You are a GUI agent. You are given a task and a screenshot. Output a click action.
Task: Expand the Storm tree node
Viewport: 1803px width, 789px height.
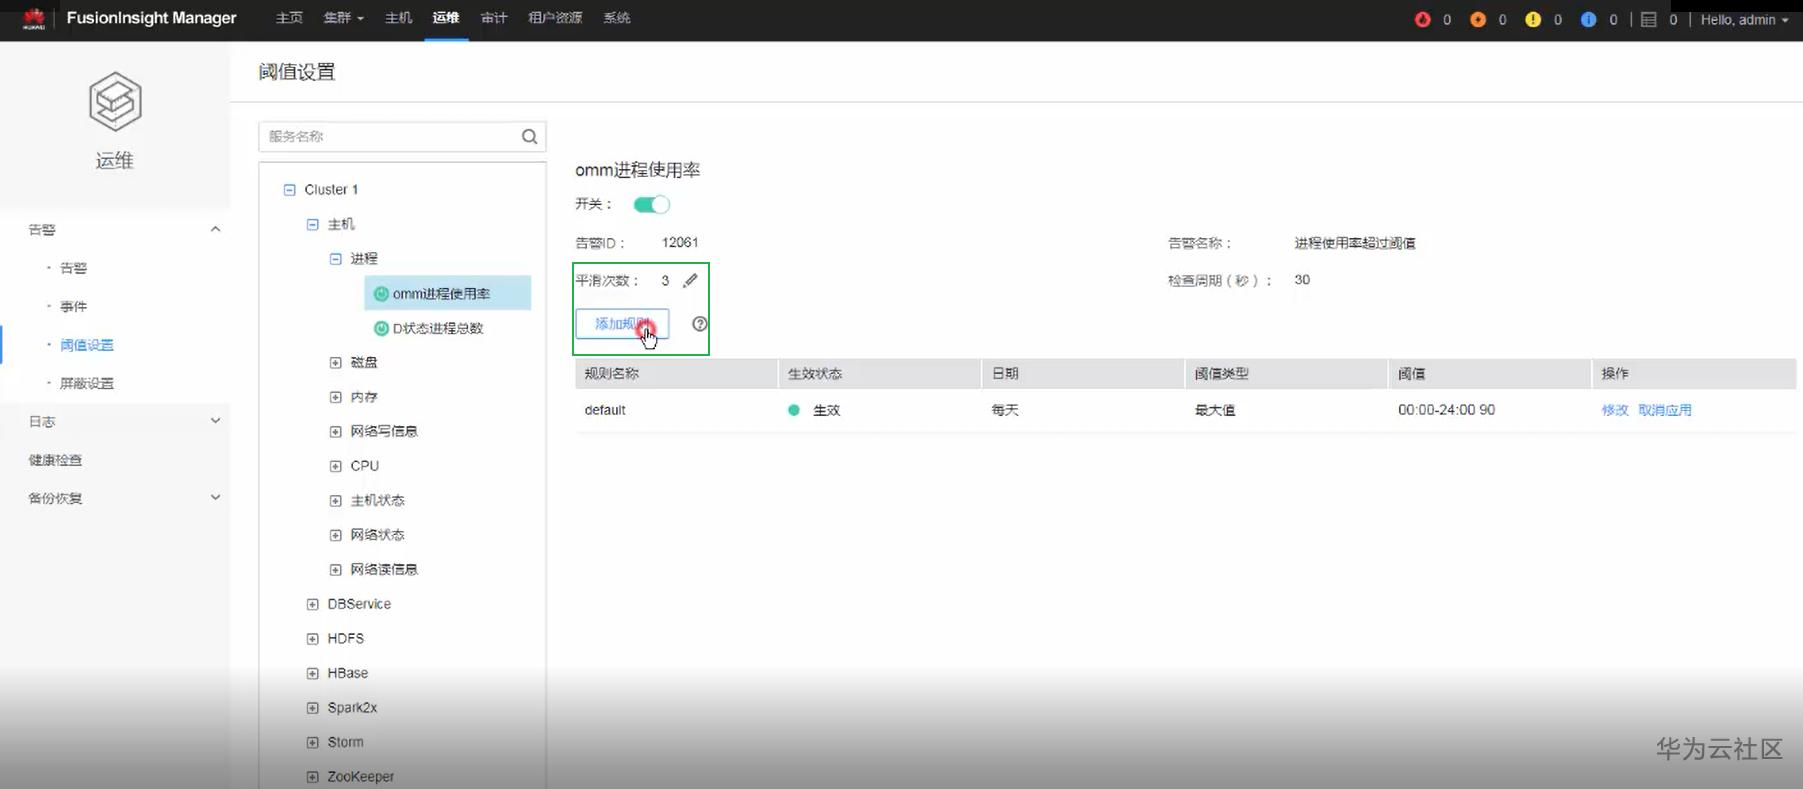pos(313,742)
